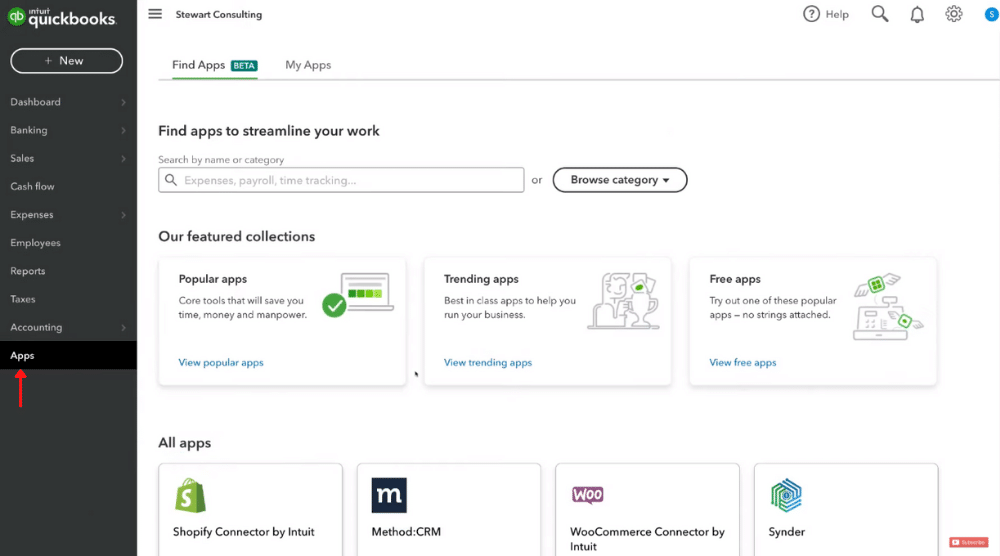Expand the Expenses menu chevron
Viewport: 1000px width, 556px height.
tap(123, 215)
